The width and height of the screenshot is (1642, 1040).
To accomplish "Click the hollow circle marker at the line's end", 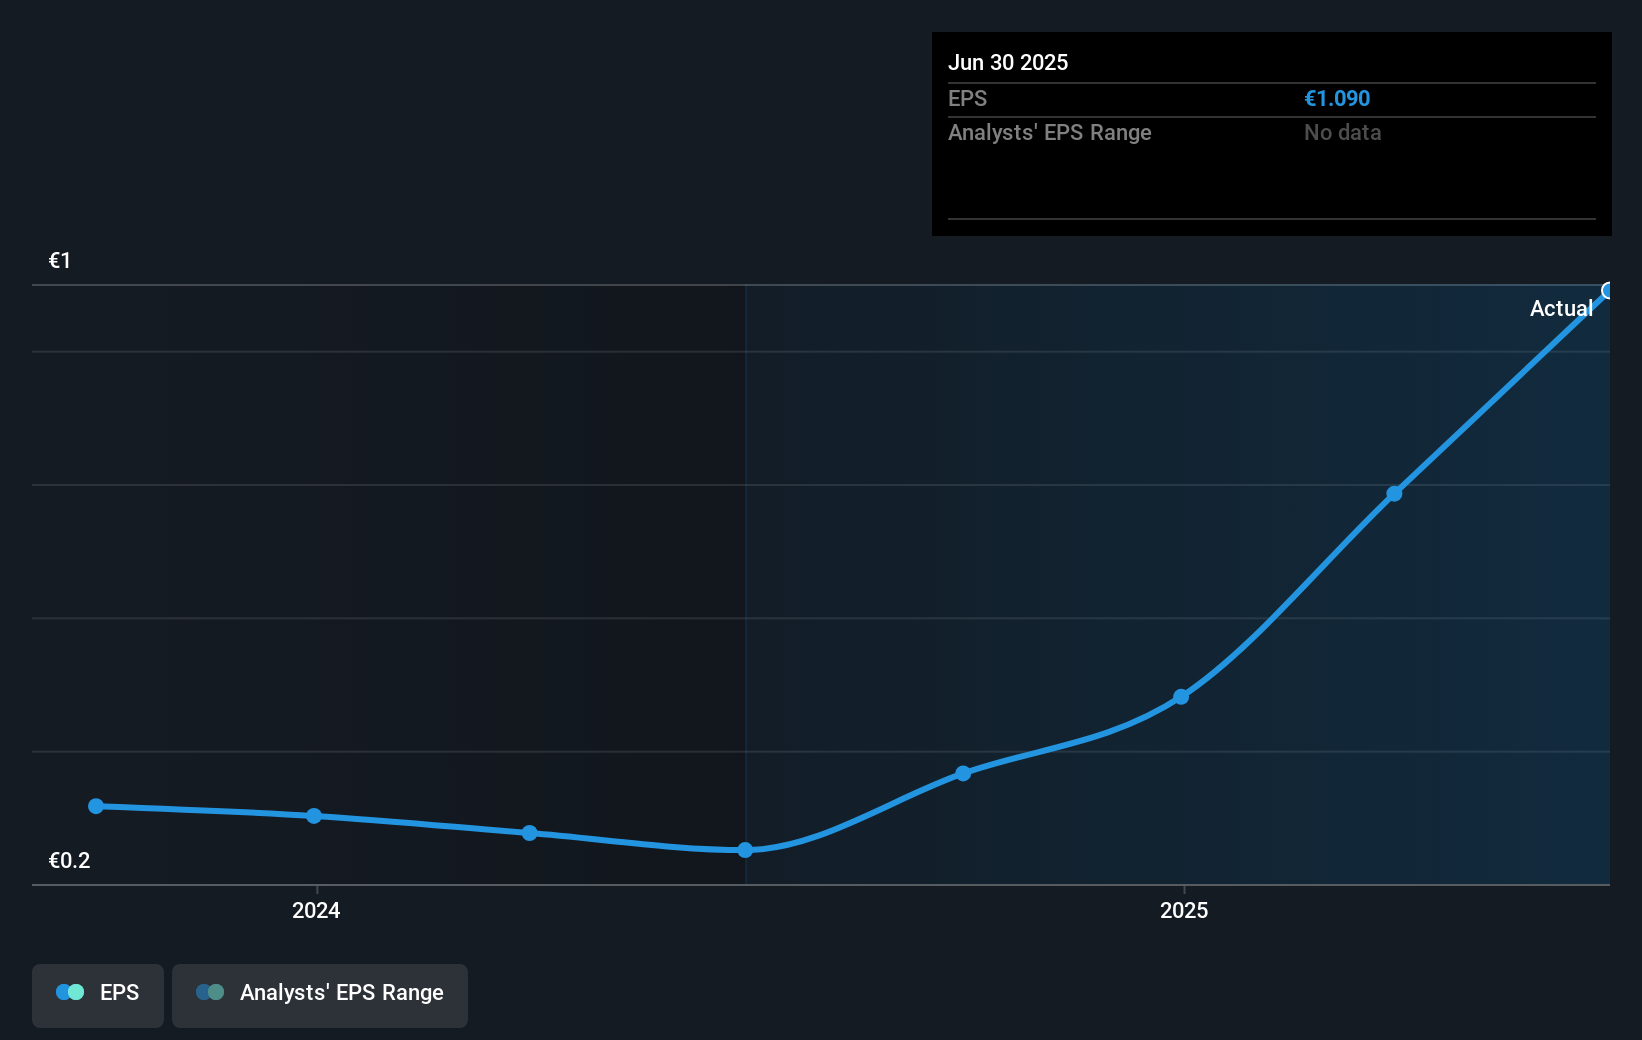I will click(1608, 290).
